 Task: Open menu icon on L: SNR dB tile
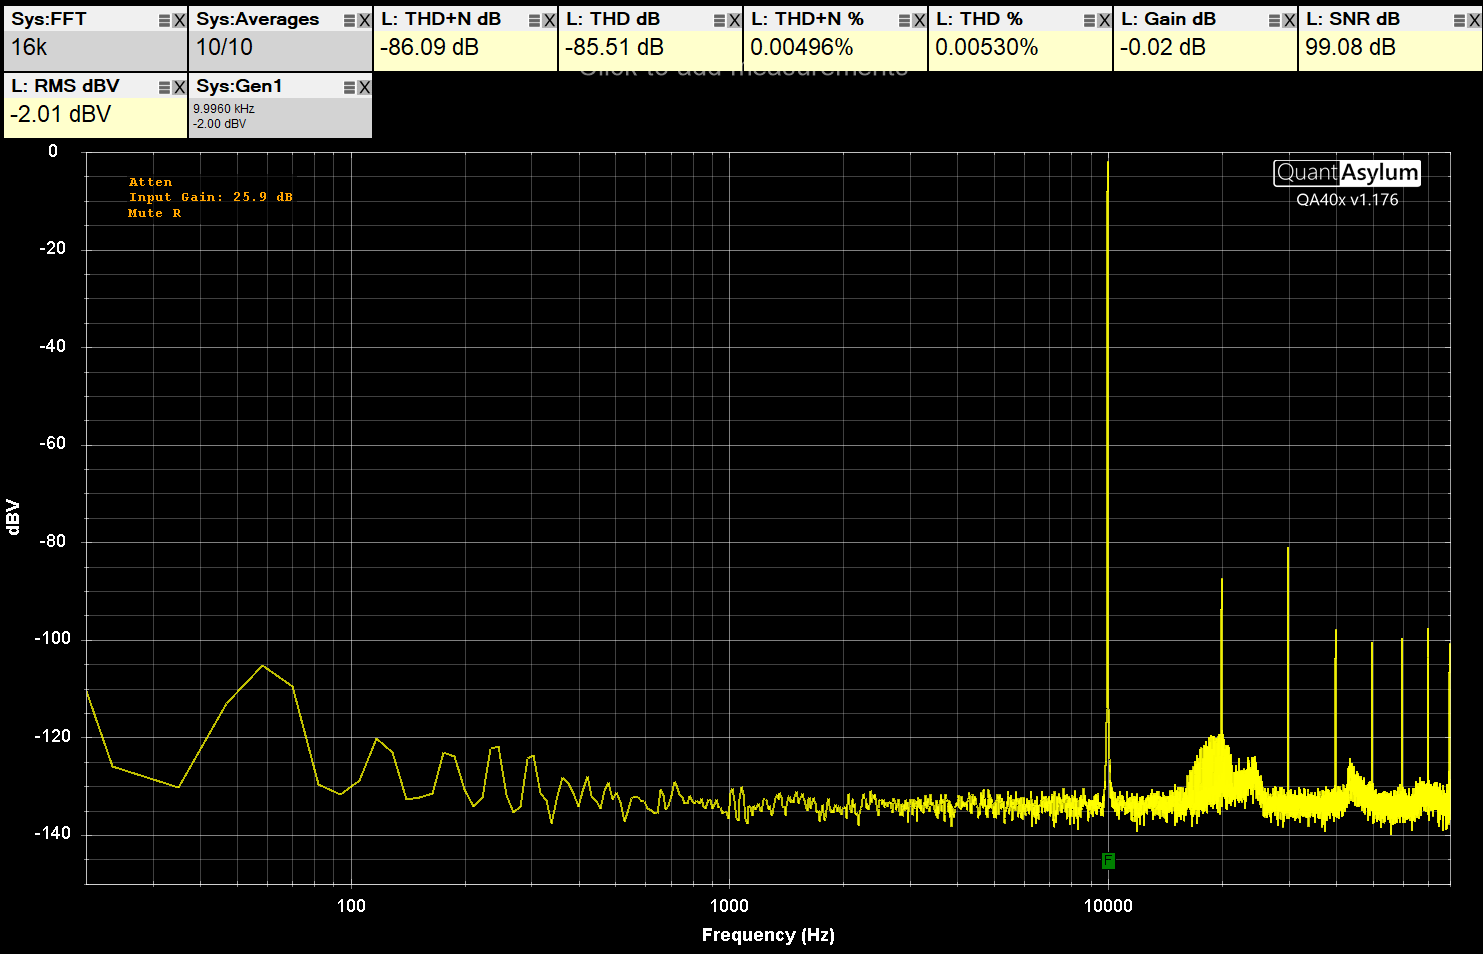coord(1460,21)
